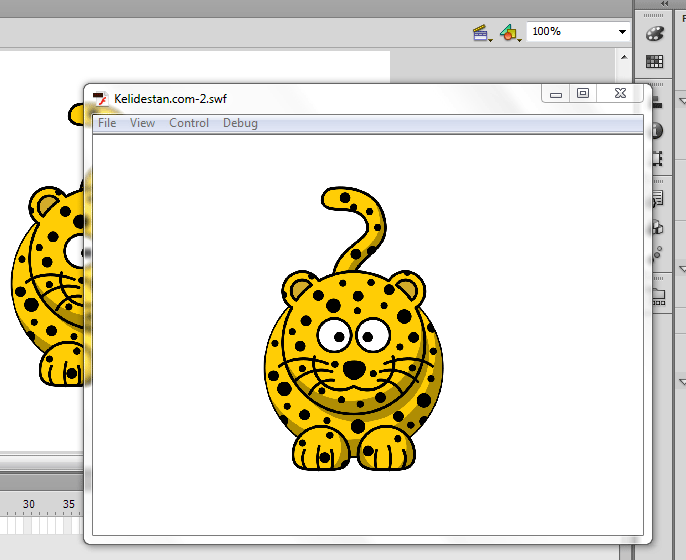
Task: Click the stage scrollbar up arrow
Action: (624, 57)
